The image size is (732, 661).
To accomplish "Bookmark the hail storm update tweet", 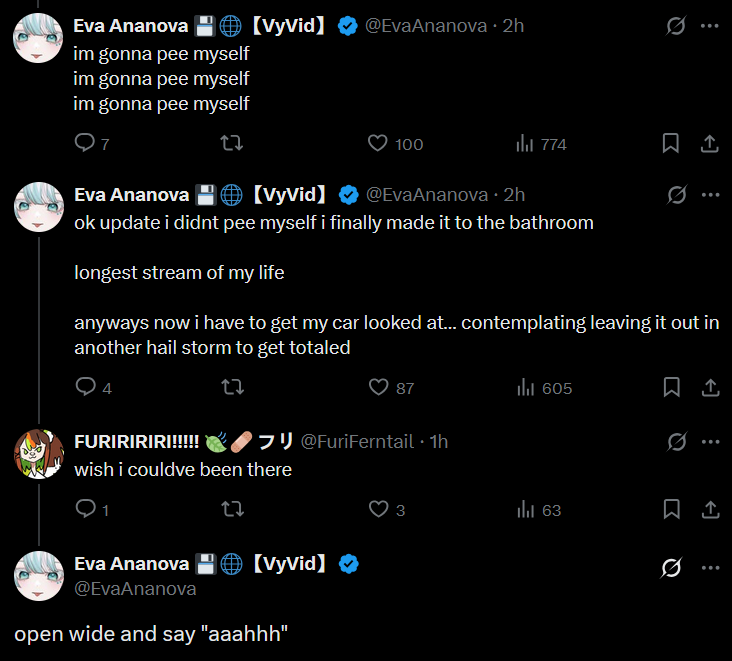I will click(671, 387).
